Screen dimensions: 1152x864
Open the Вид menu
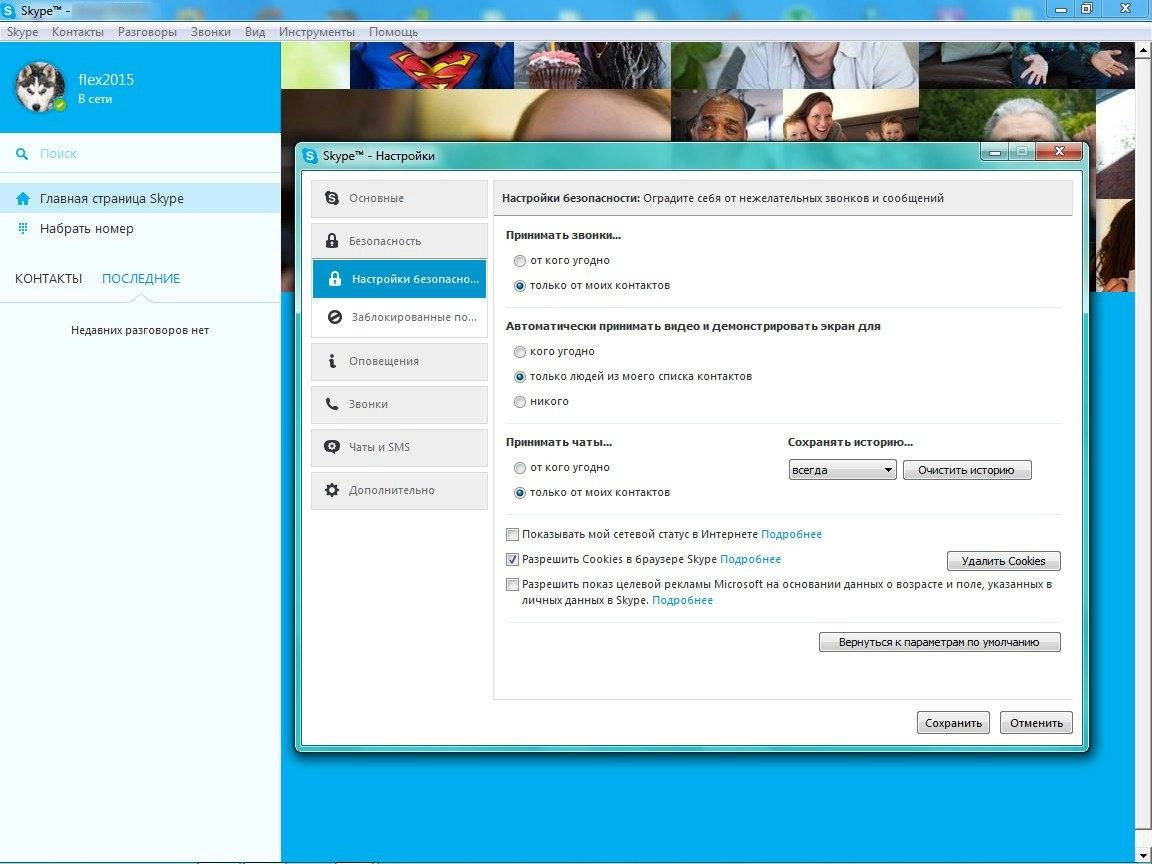[255, 32]
